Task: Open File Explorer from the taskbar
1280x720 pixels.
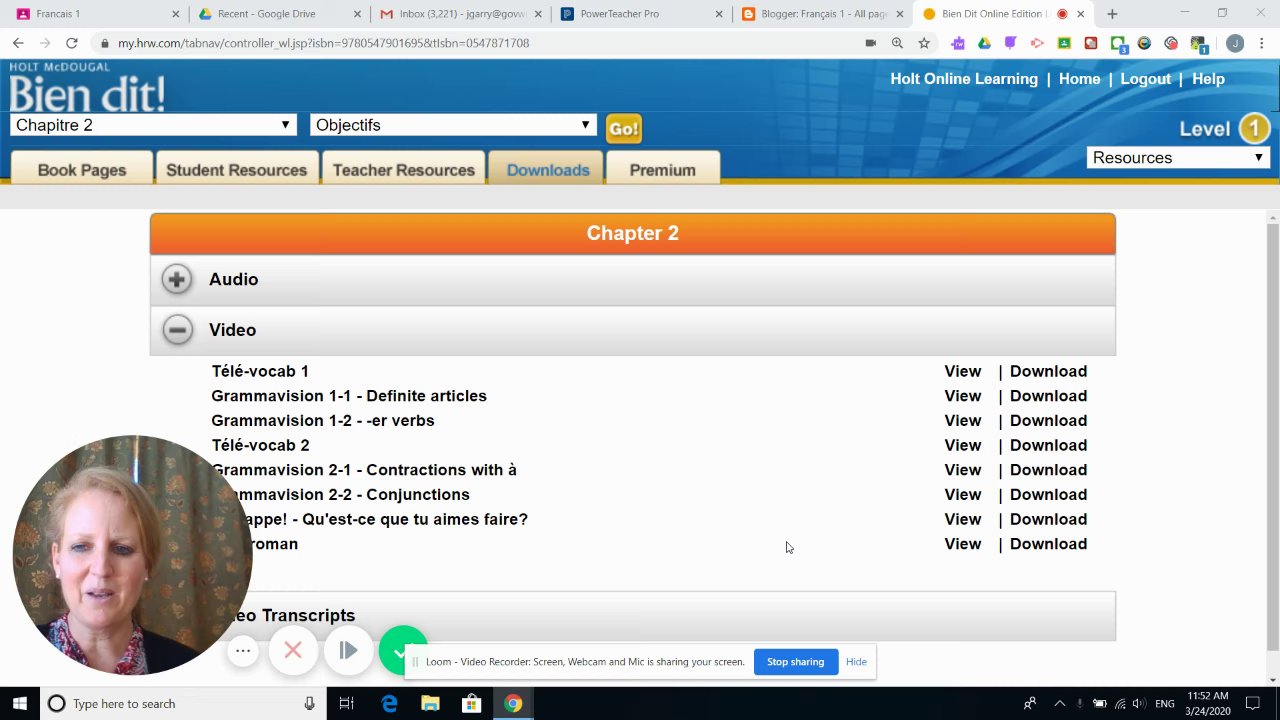Action: [x=430, y=704]
